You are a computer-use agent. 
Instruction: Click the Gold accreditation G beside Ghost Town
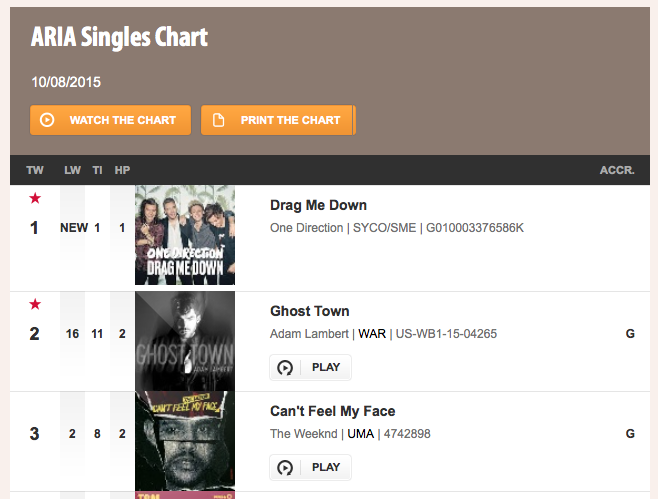tap(630, 334)
